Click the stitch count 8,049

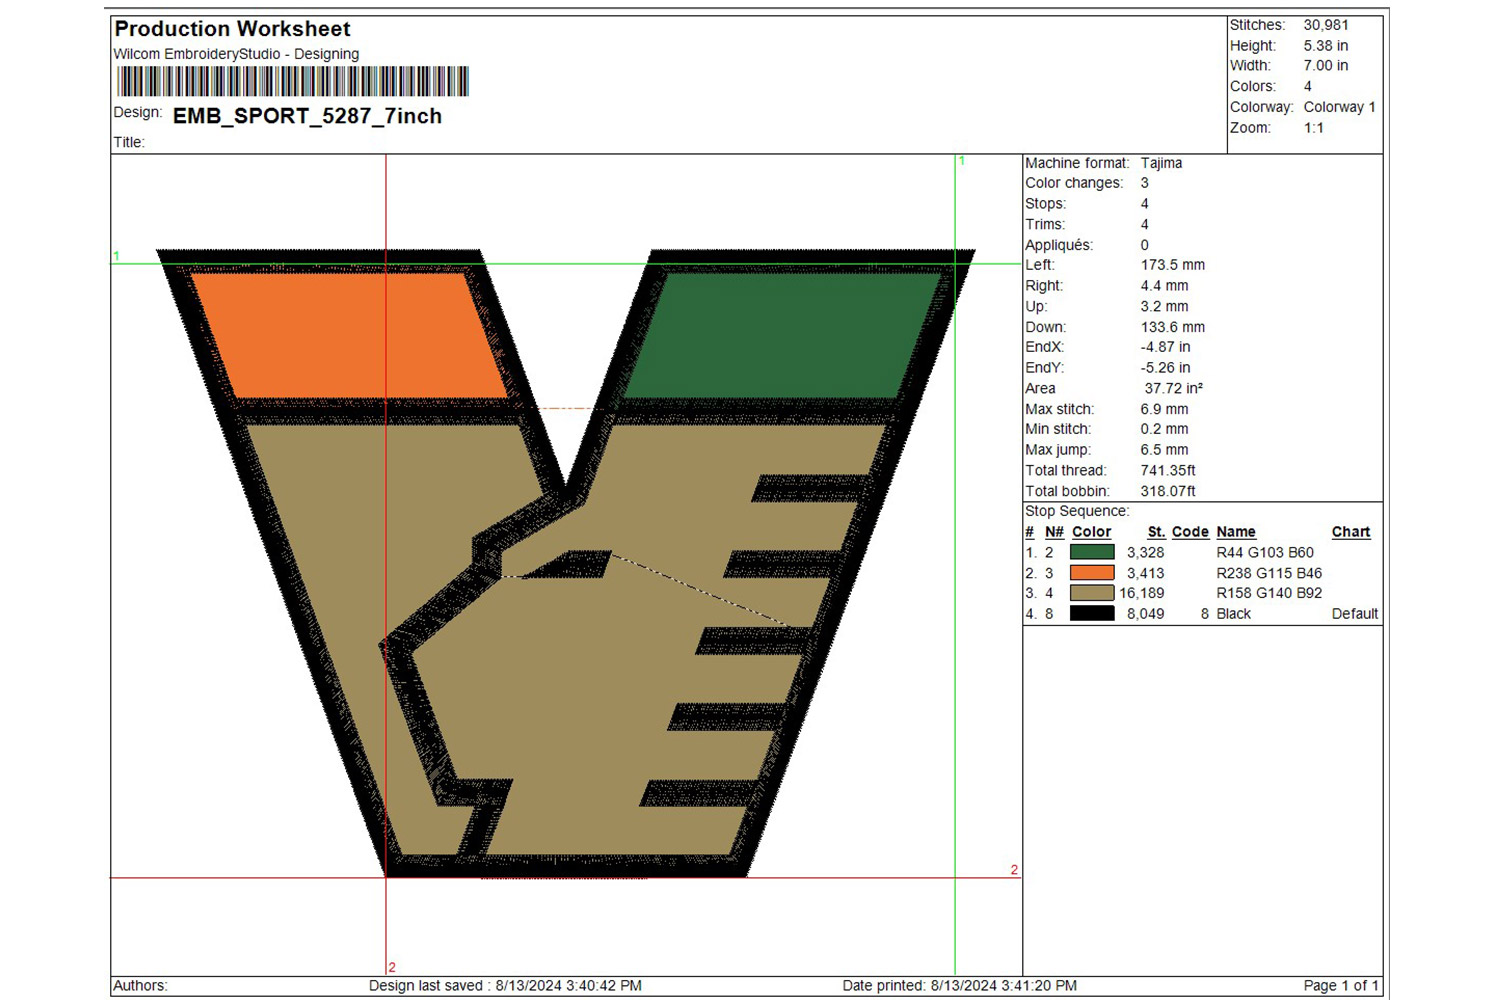(1145, 614)
